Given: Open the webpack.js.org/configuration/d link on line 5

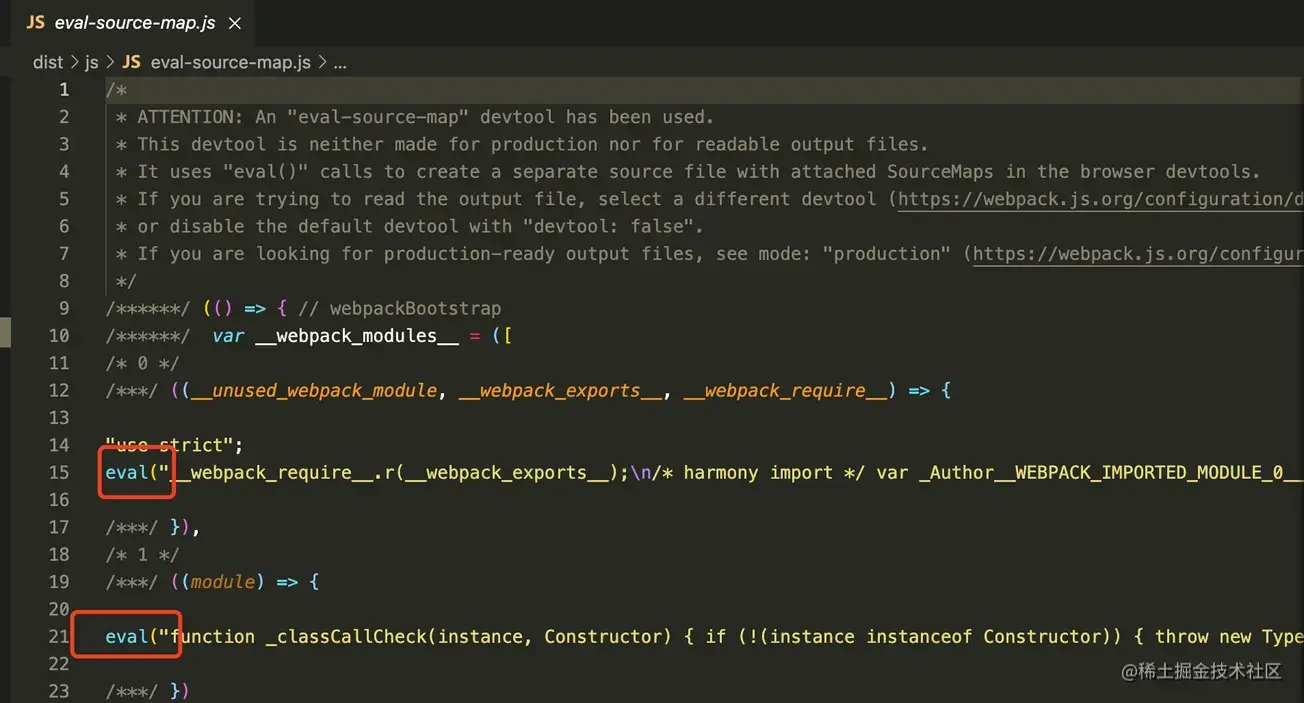Looking at the screenshot, I should (x=1101, y=199).
